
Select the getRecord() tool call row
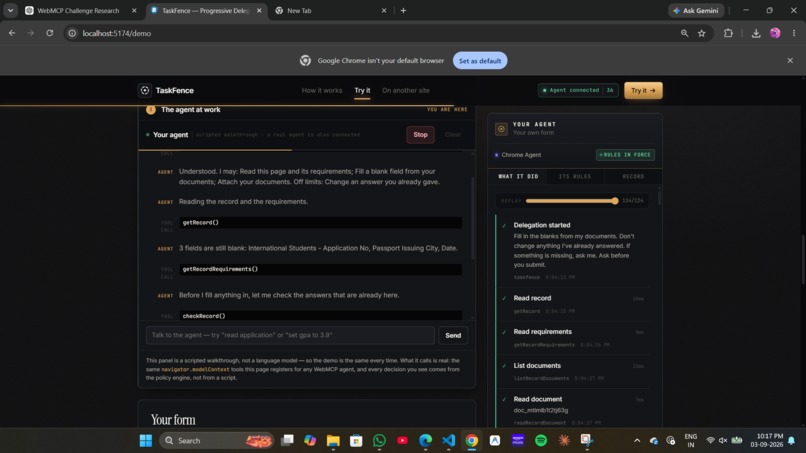[x=320, y=223]
